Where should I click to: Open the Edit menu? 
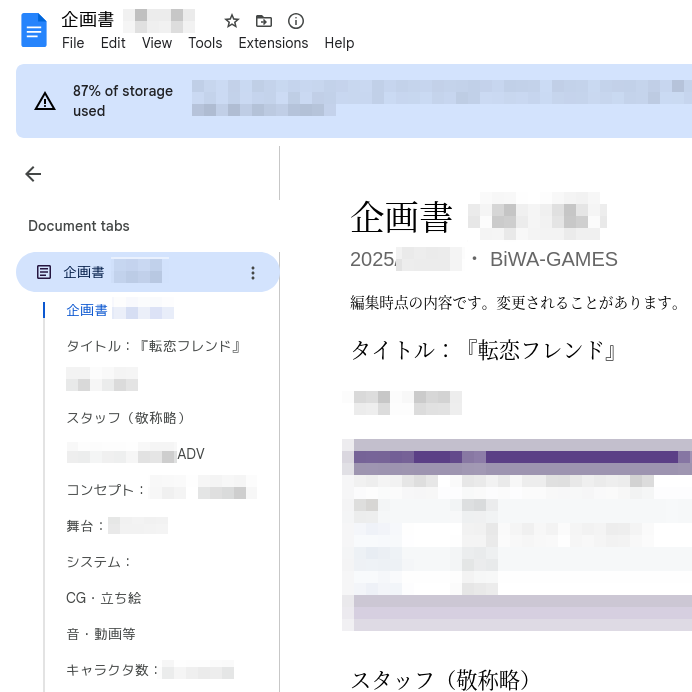113,43
